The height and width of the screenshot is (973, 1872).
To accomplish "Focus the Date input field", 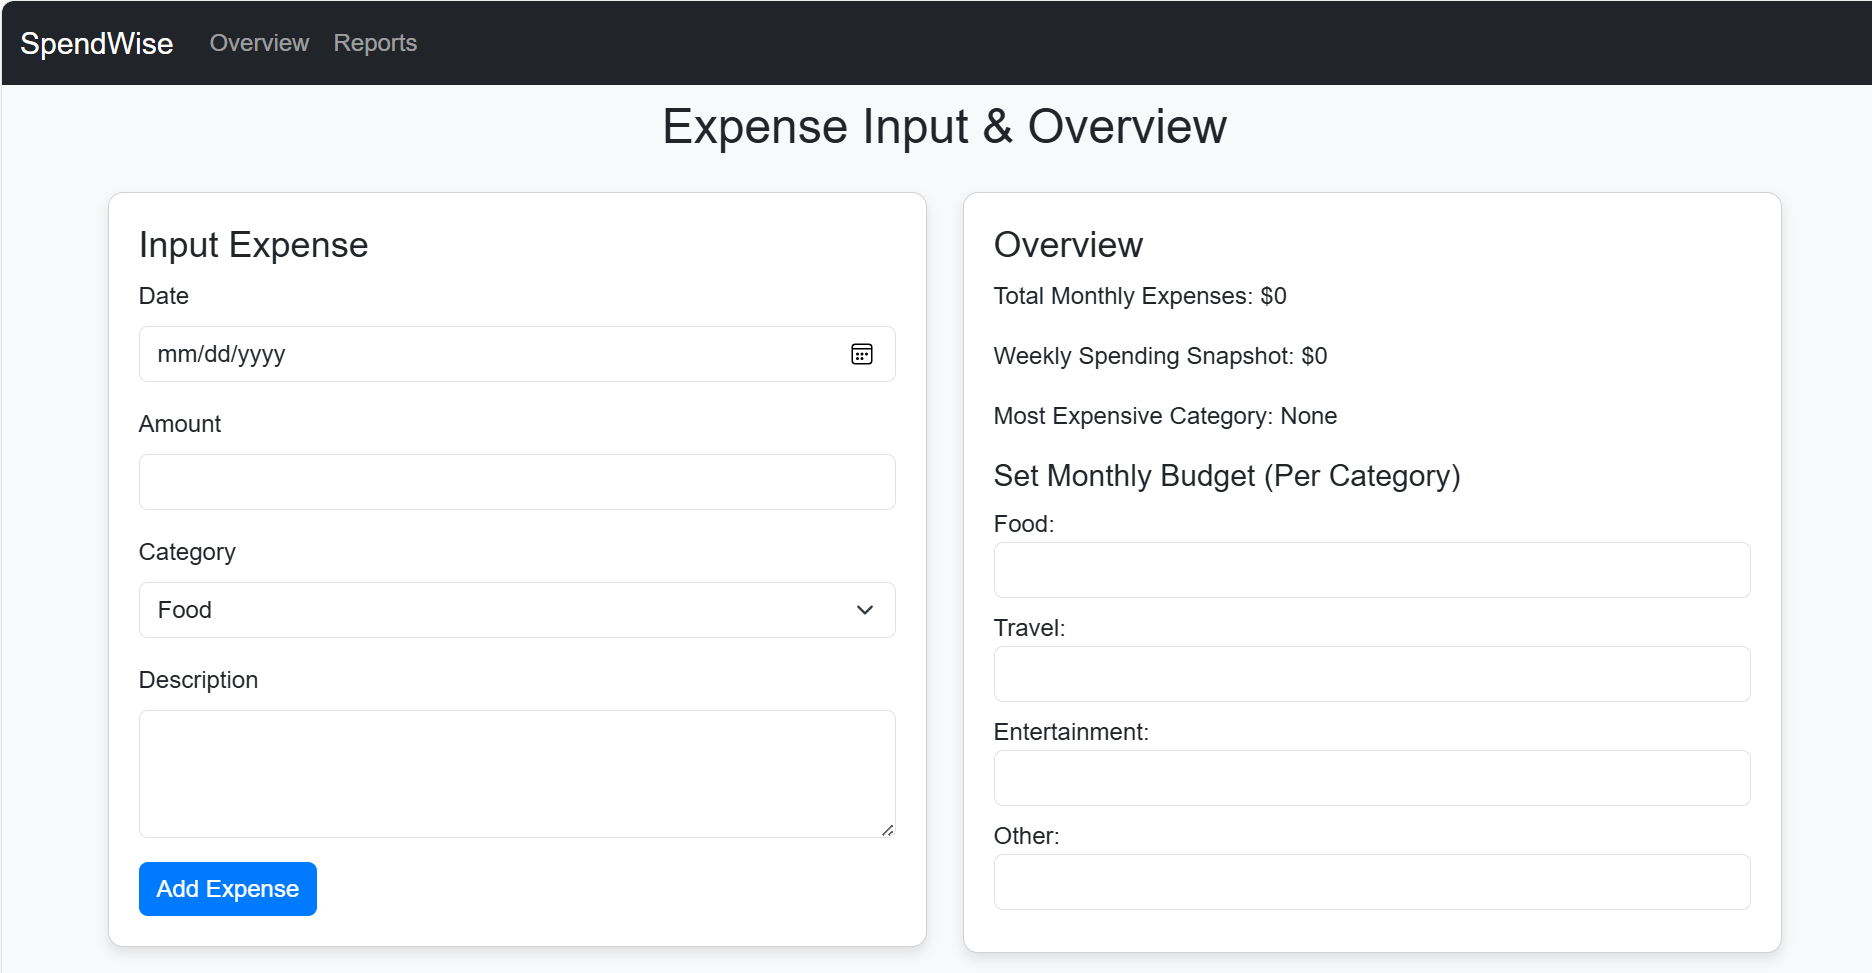I will click(x=517, y=354).
